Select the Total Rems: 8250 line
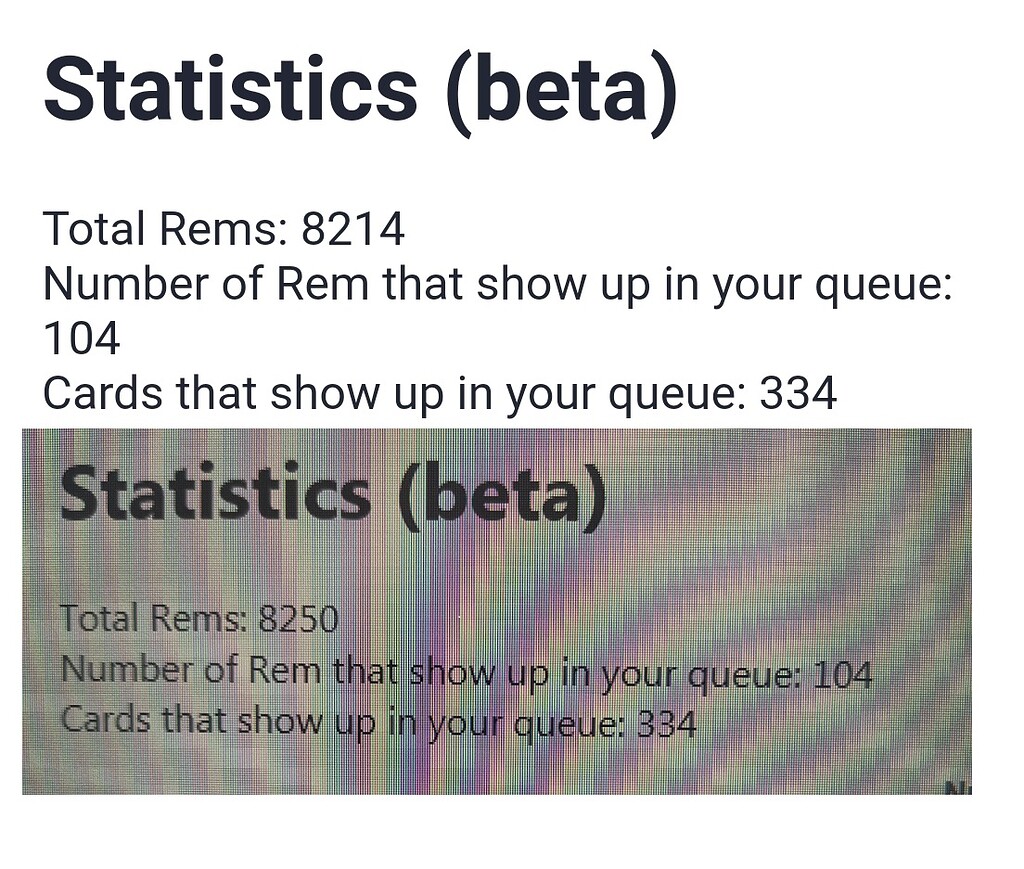This screenshot has width=1024, height=869. click(199, 618)
